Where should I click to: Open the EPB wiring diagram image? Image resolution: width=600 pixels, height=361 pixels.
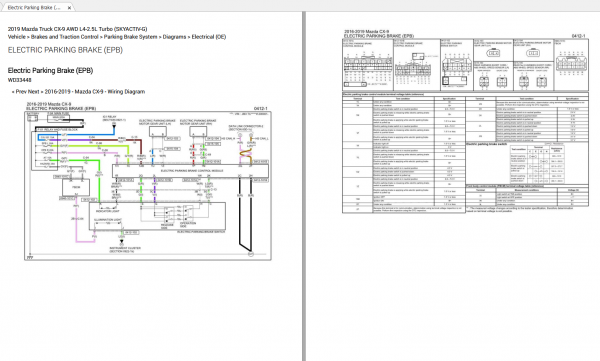tap(148, 181)
